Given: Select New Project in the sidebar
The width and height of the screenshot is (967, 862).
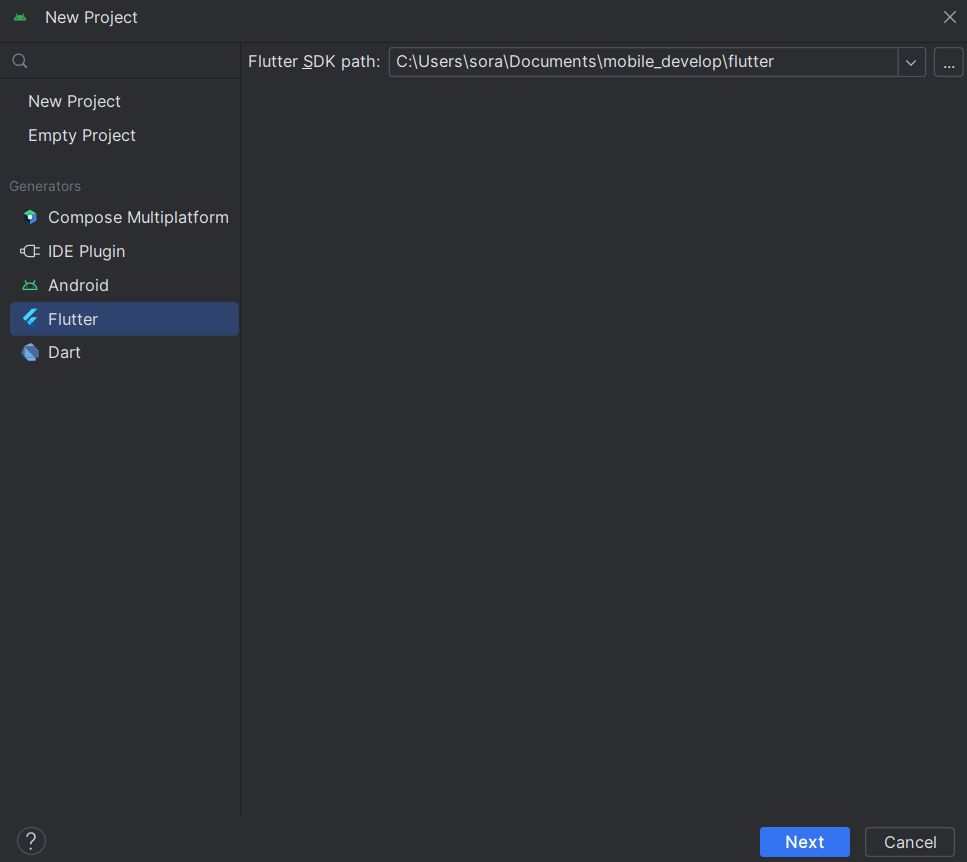Looking at the screenshot, I should pyautogui.click(x=74, y=101).
